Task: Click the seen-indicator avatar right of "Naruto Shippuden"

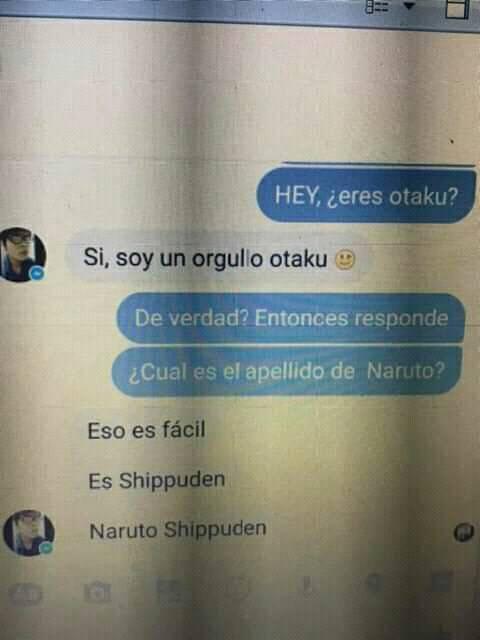Action: tap(464, 532)
